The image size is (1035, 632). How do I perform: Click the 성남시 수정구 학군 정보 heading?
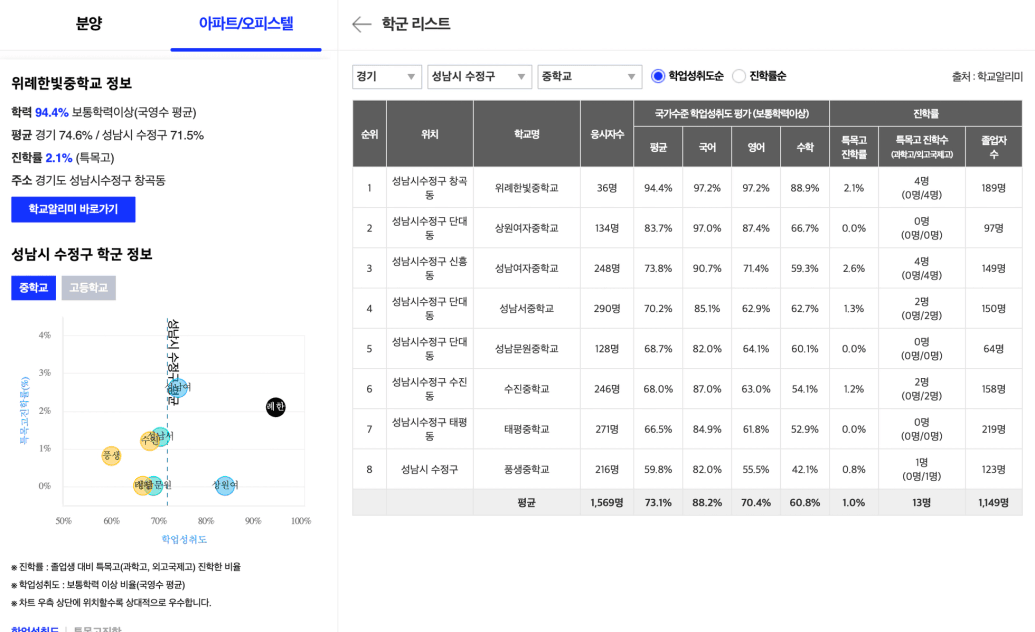tap(82, 254)
